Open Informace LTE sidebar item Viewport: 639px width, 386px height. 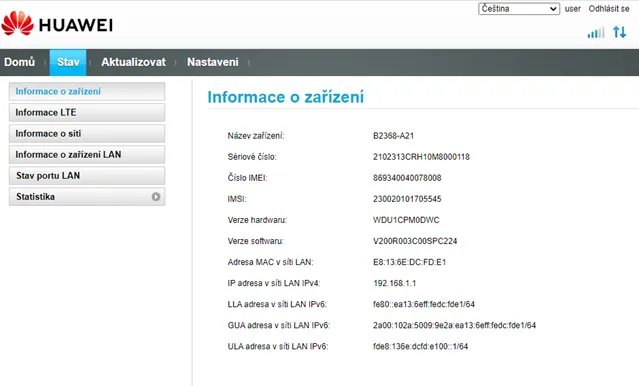pyautogui.click(x=87, y=112)
